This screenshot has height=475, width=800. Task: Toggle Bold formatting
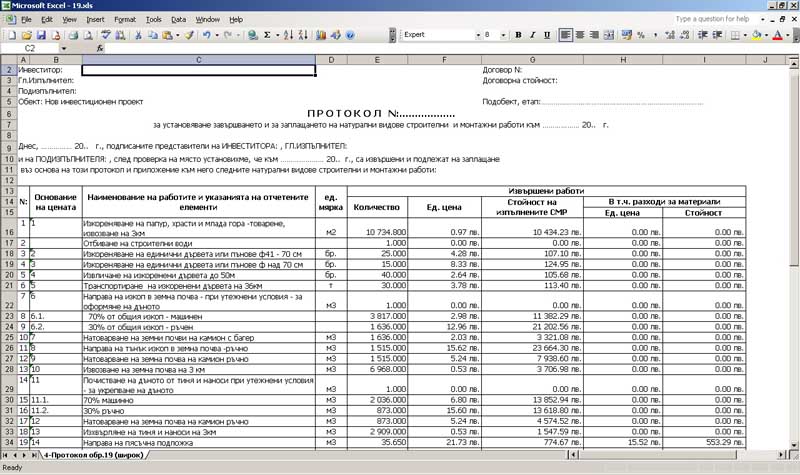coord(518,35)
